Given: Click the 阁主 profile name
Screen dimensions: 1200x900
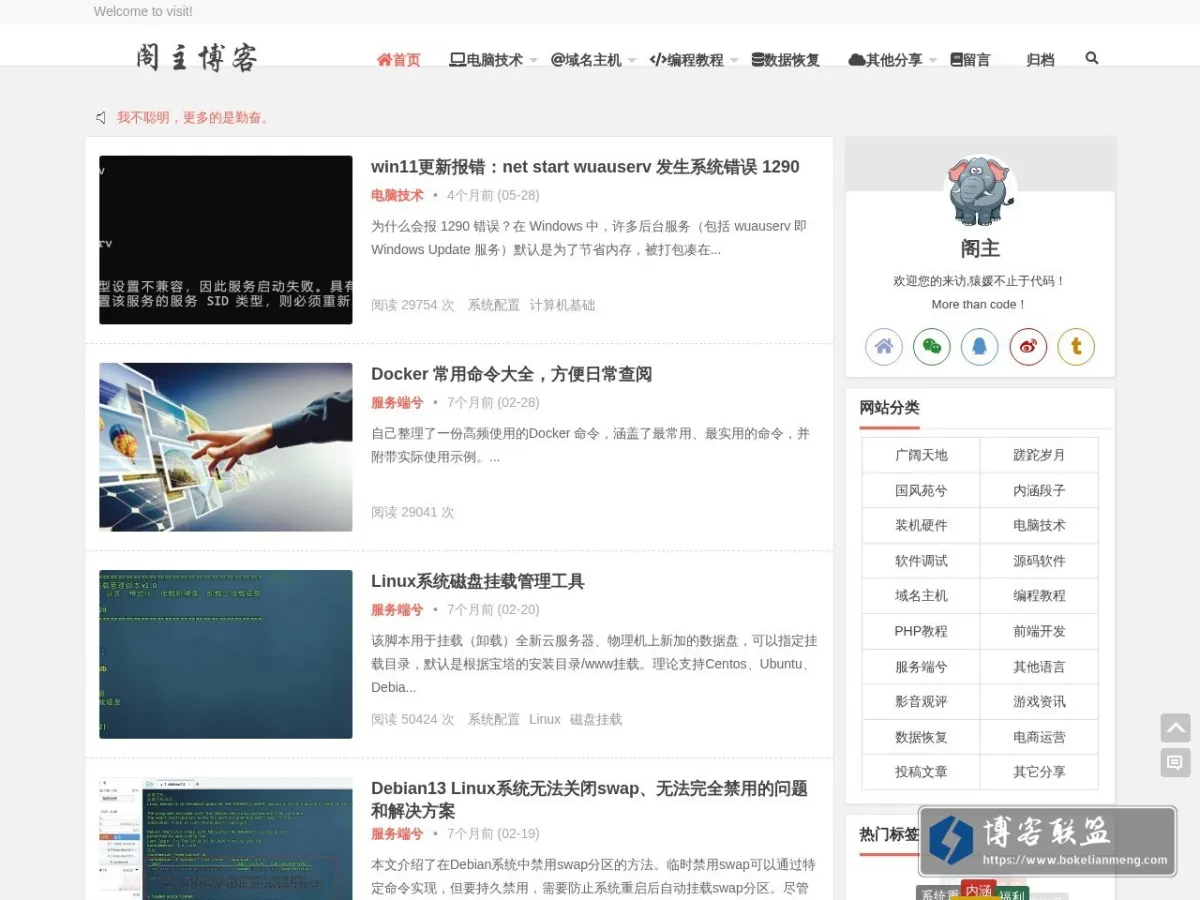Looking at the screenshot, I should 980,249.
